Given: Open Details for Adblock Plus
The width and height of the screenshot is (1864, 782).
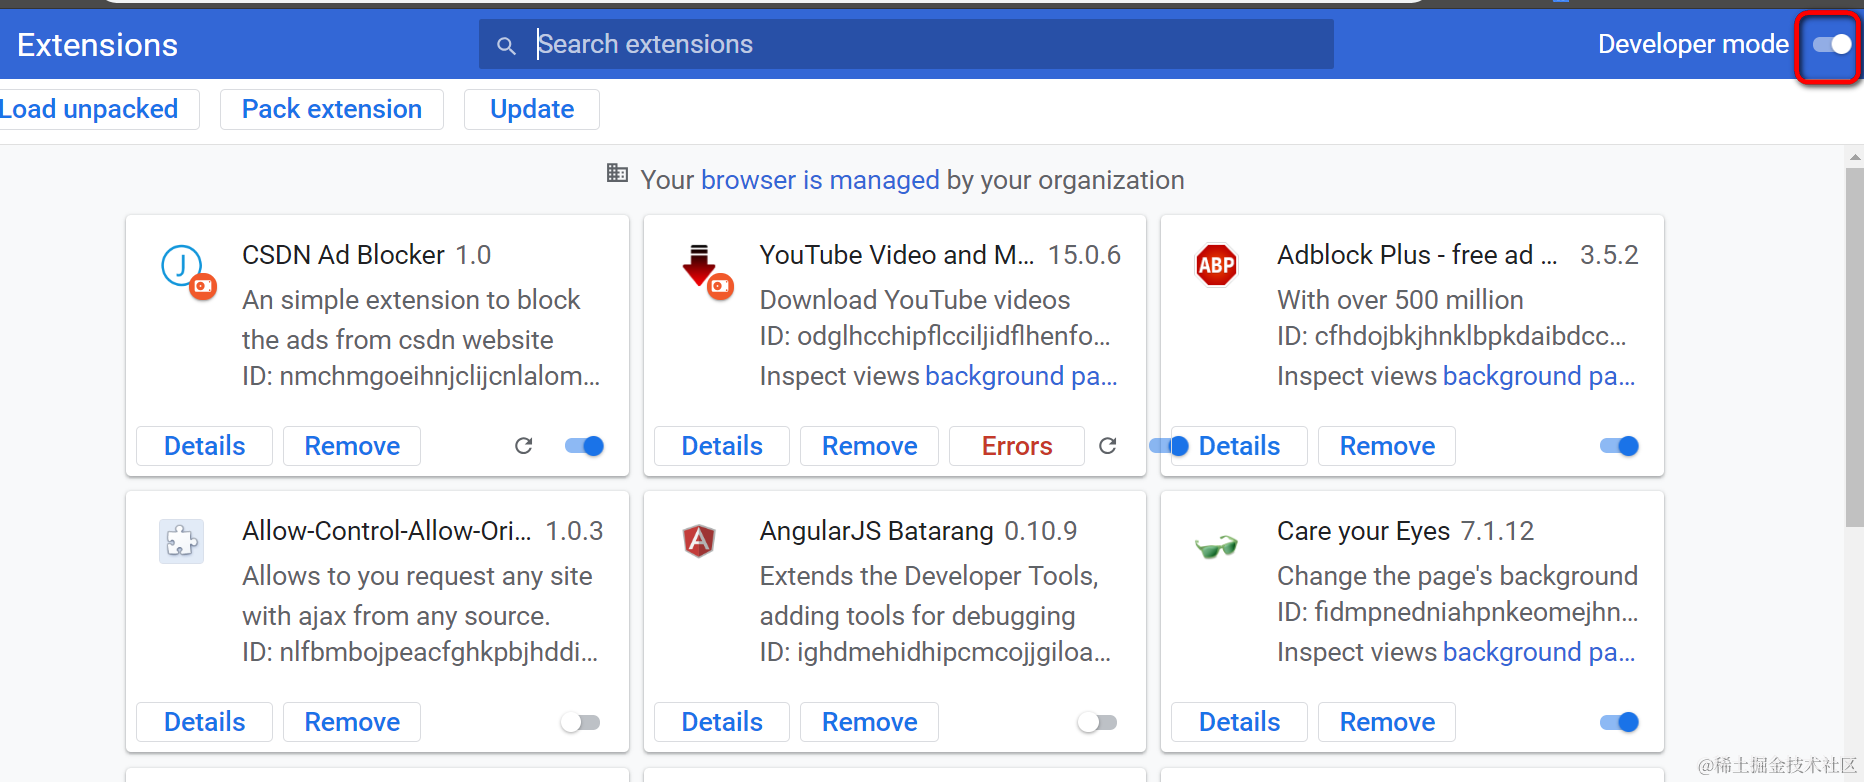Looking at the screenshot, I should pyautogui.click(x=1240, y=446).
